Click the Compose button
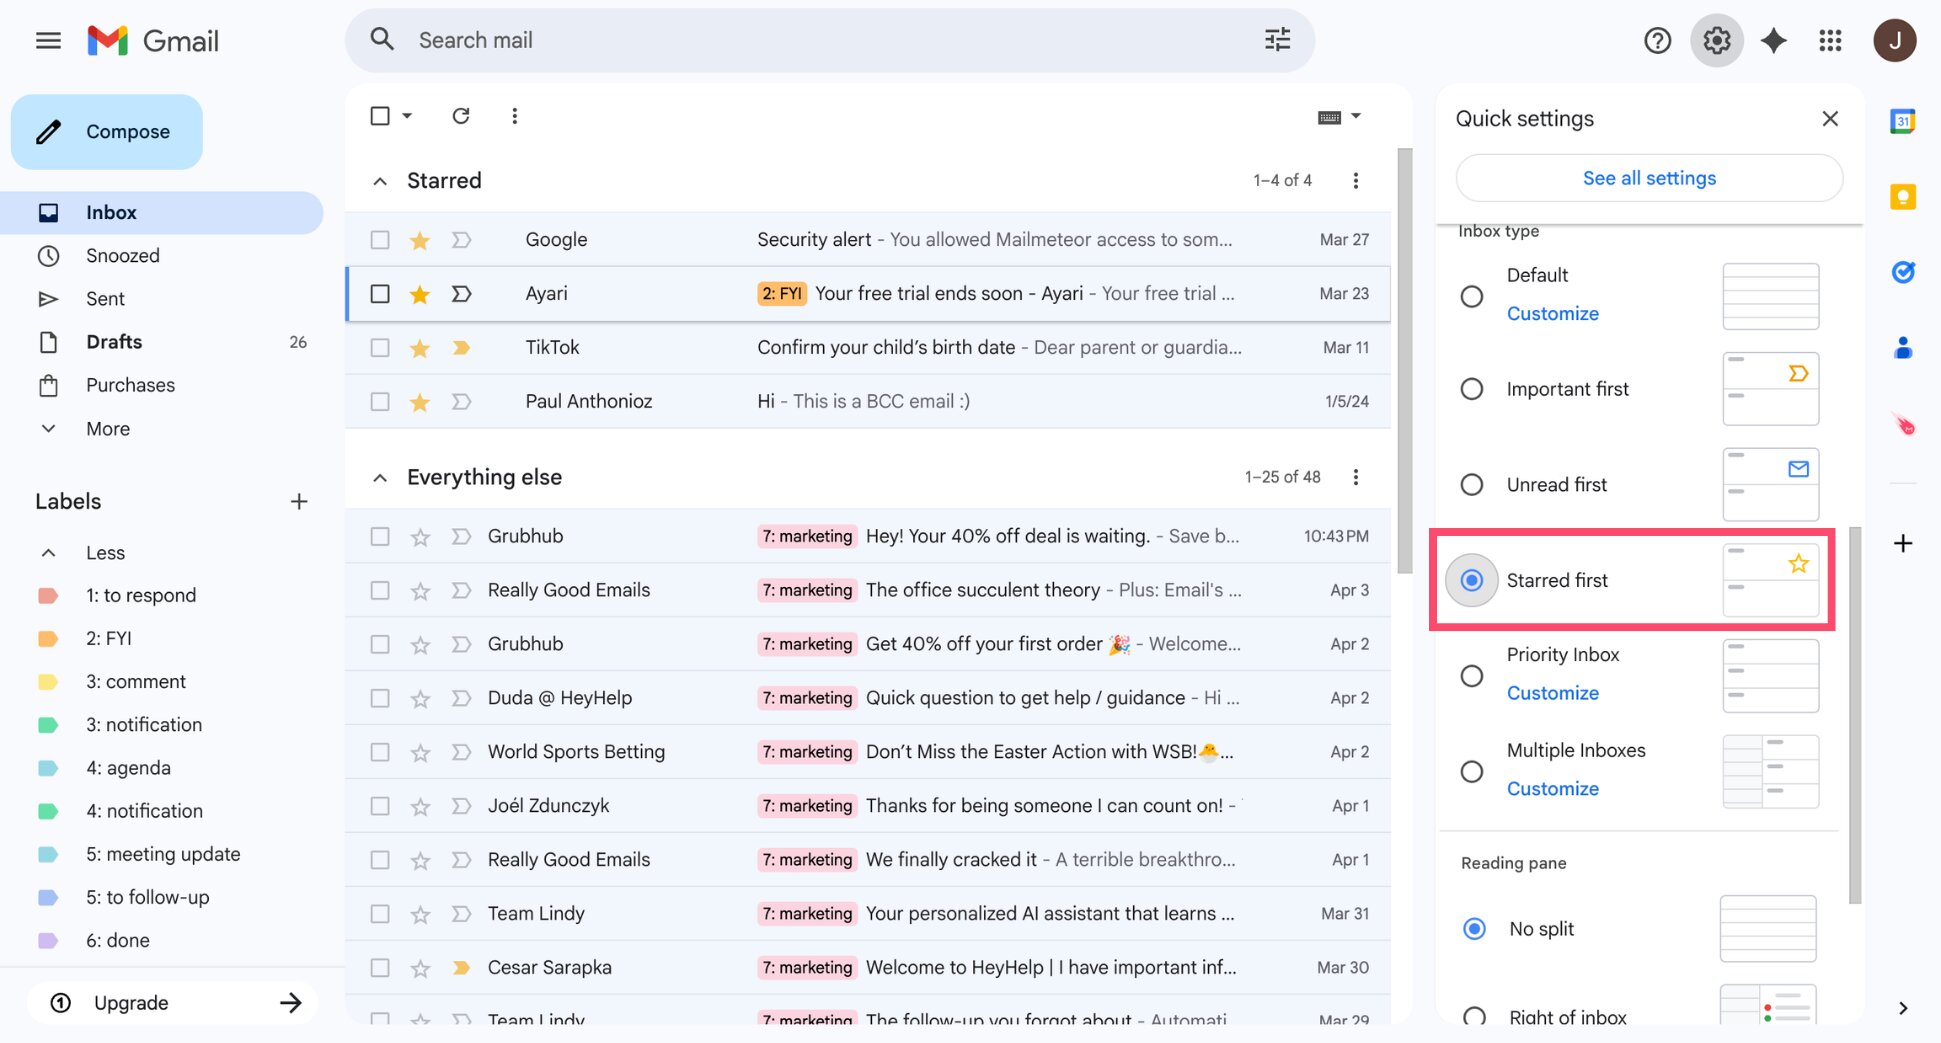Viewport: 1941px width, 1043px height. [107, 132]
